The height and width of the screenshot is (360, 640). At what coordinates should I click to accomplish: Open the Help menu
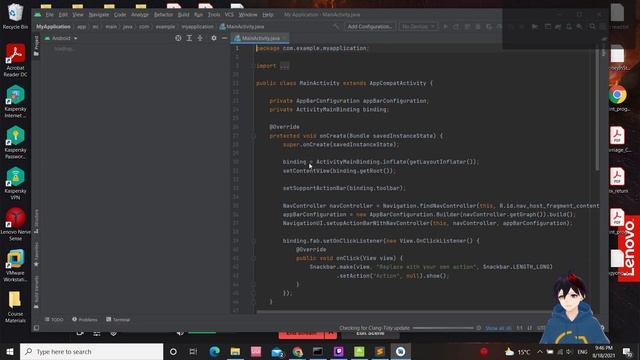pyautogui.click(x=268, y=15)
